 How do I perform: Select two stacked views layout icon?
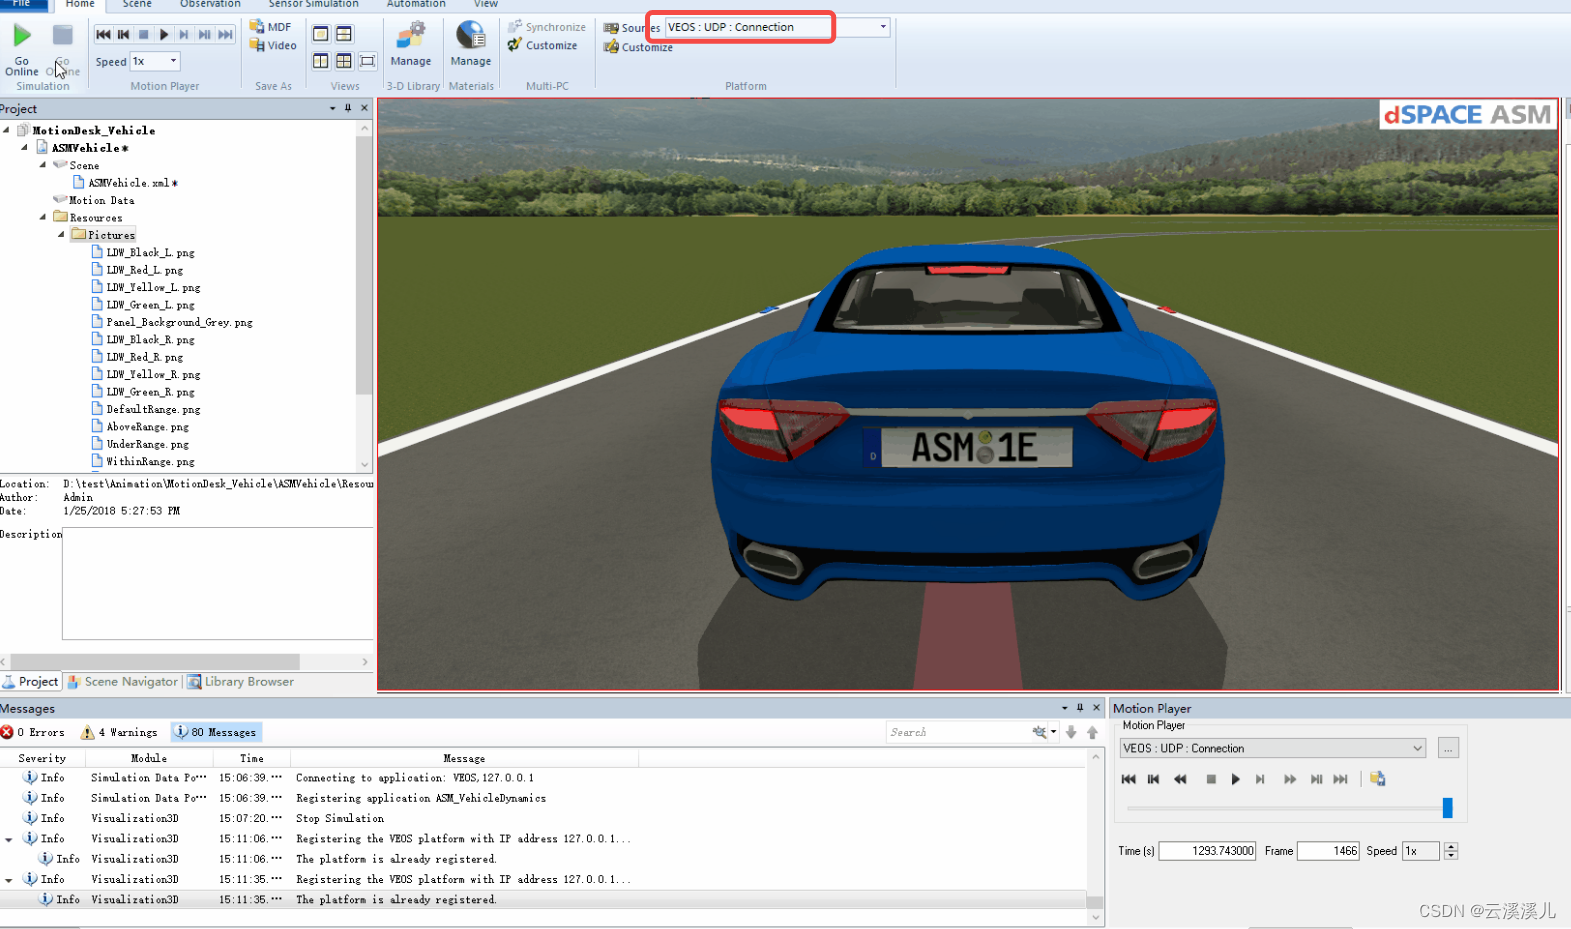click(344, 34)
